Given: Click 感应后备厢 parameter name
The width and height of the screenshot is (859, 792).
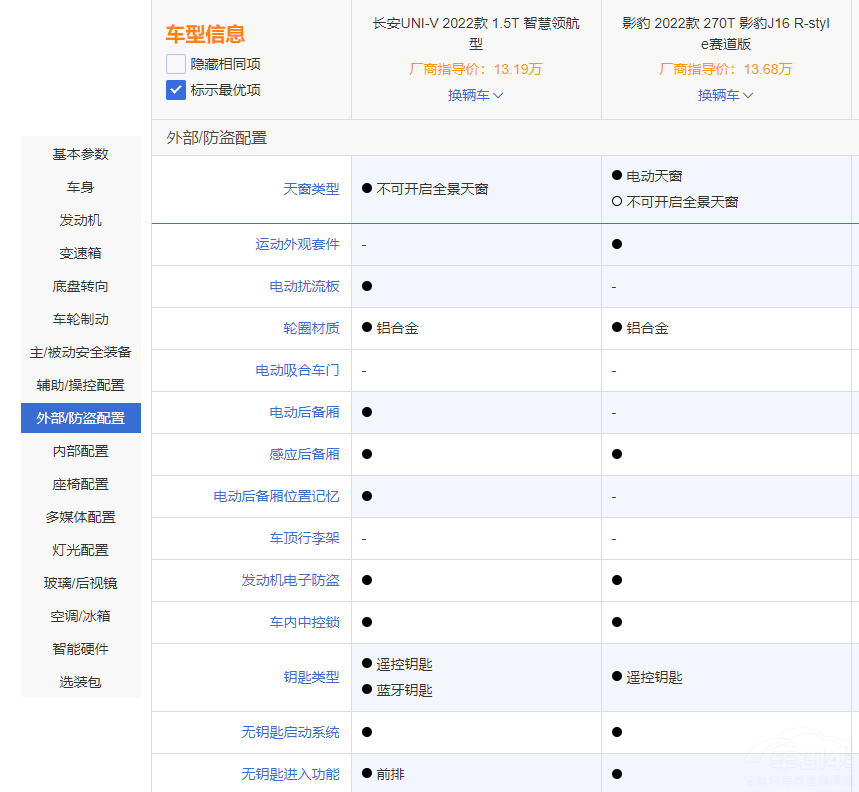Looking at the screenshot, I should pos(304,454).
